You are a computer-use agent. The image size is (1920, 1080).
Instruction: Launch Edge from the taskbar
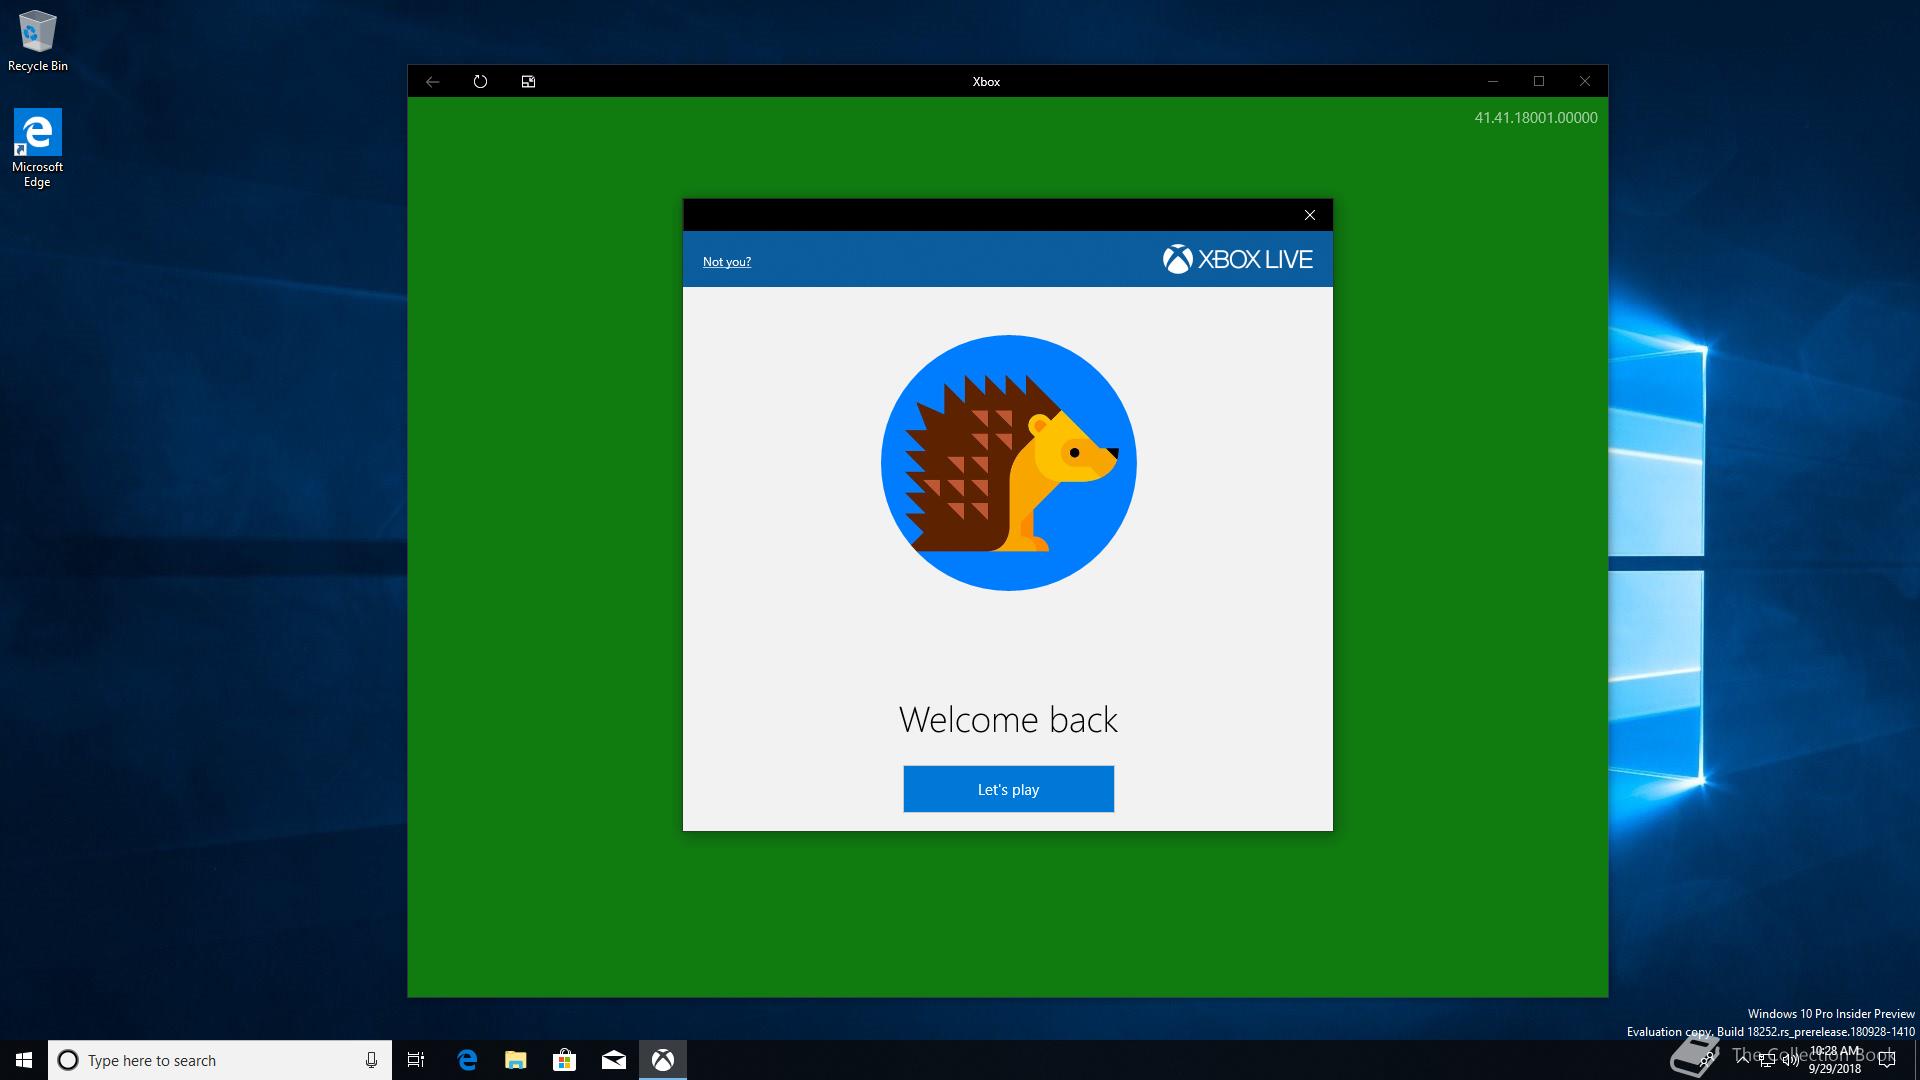click(467, 1060)
